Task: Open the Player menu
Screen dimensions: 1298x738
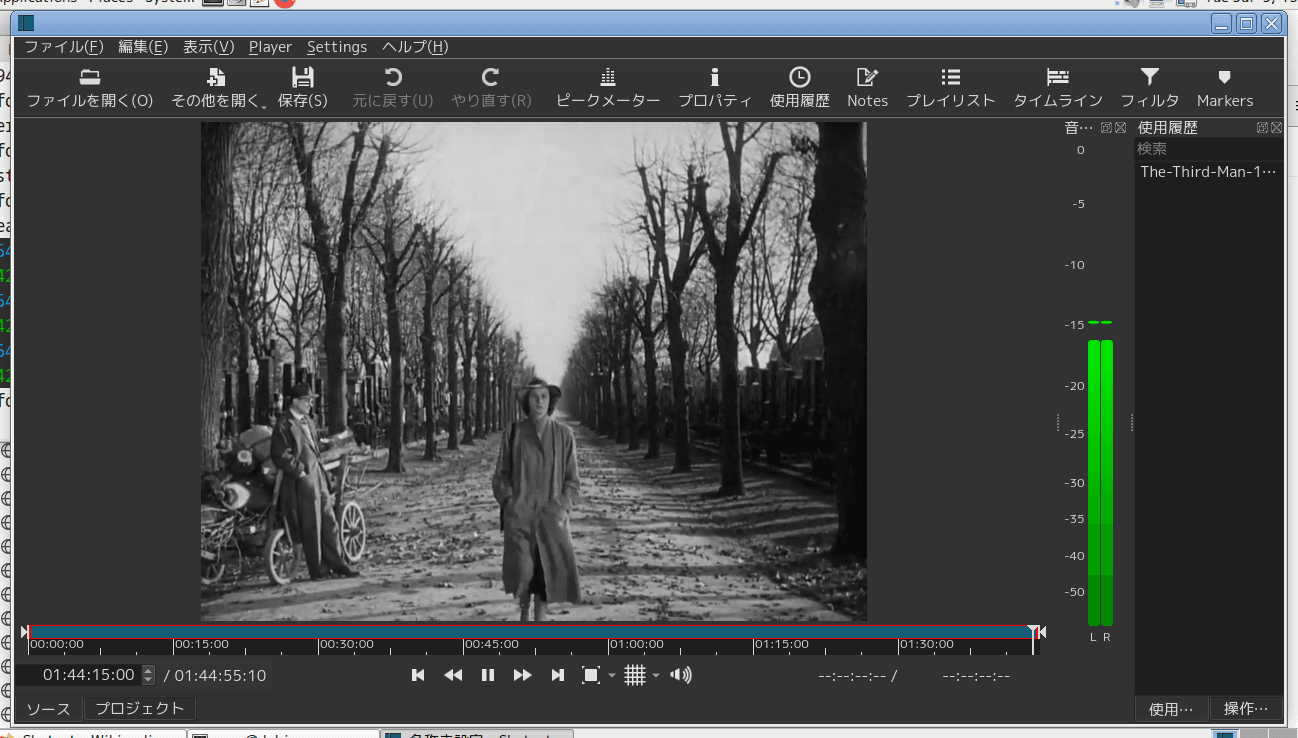Action: tap(270, 47)
